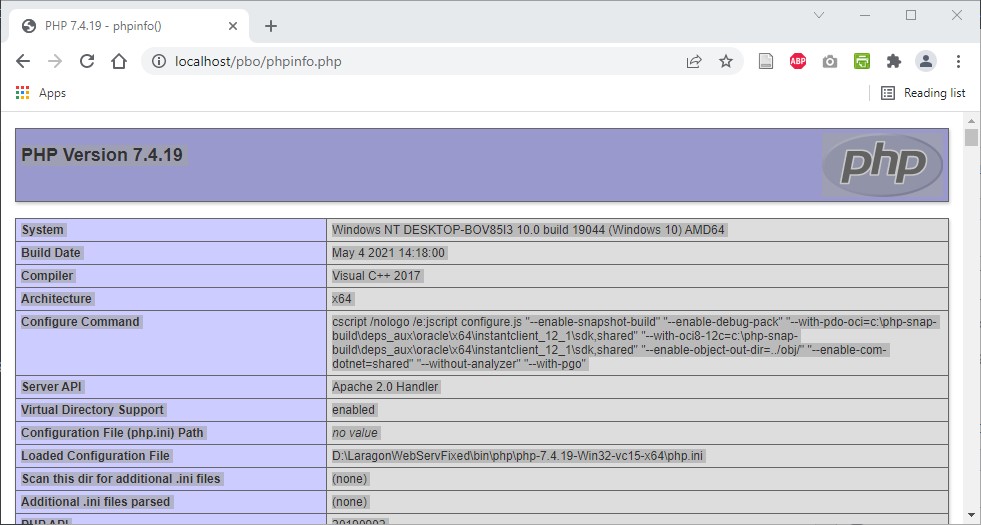Expand the tab search chevron
Image resolution: width=981 pixels, height=525 pixels.
818,15
